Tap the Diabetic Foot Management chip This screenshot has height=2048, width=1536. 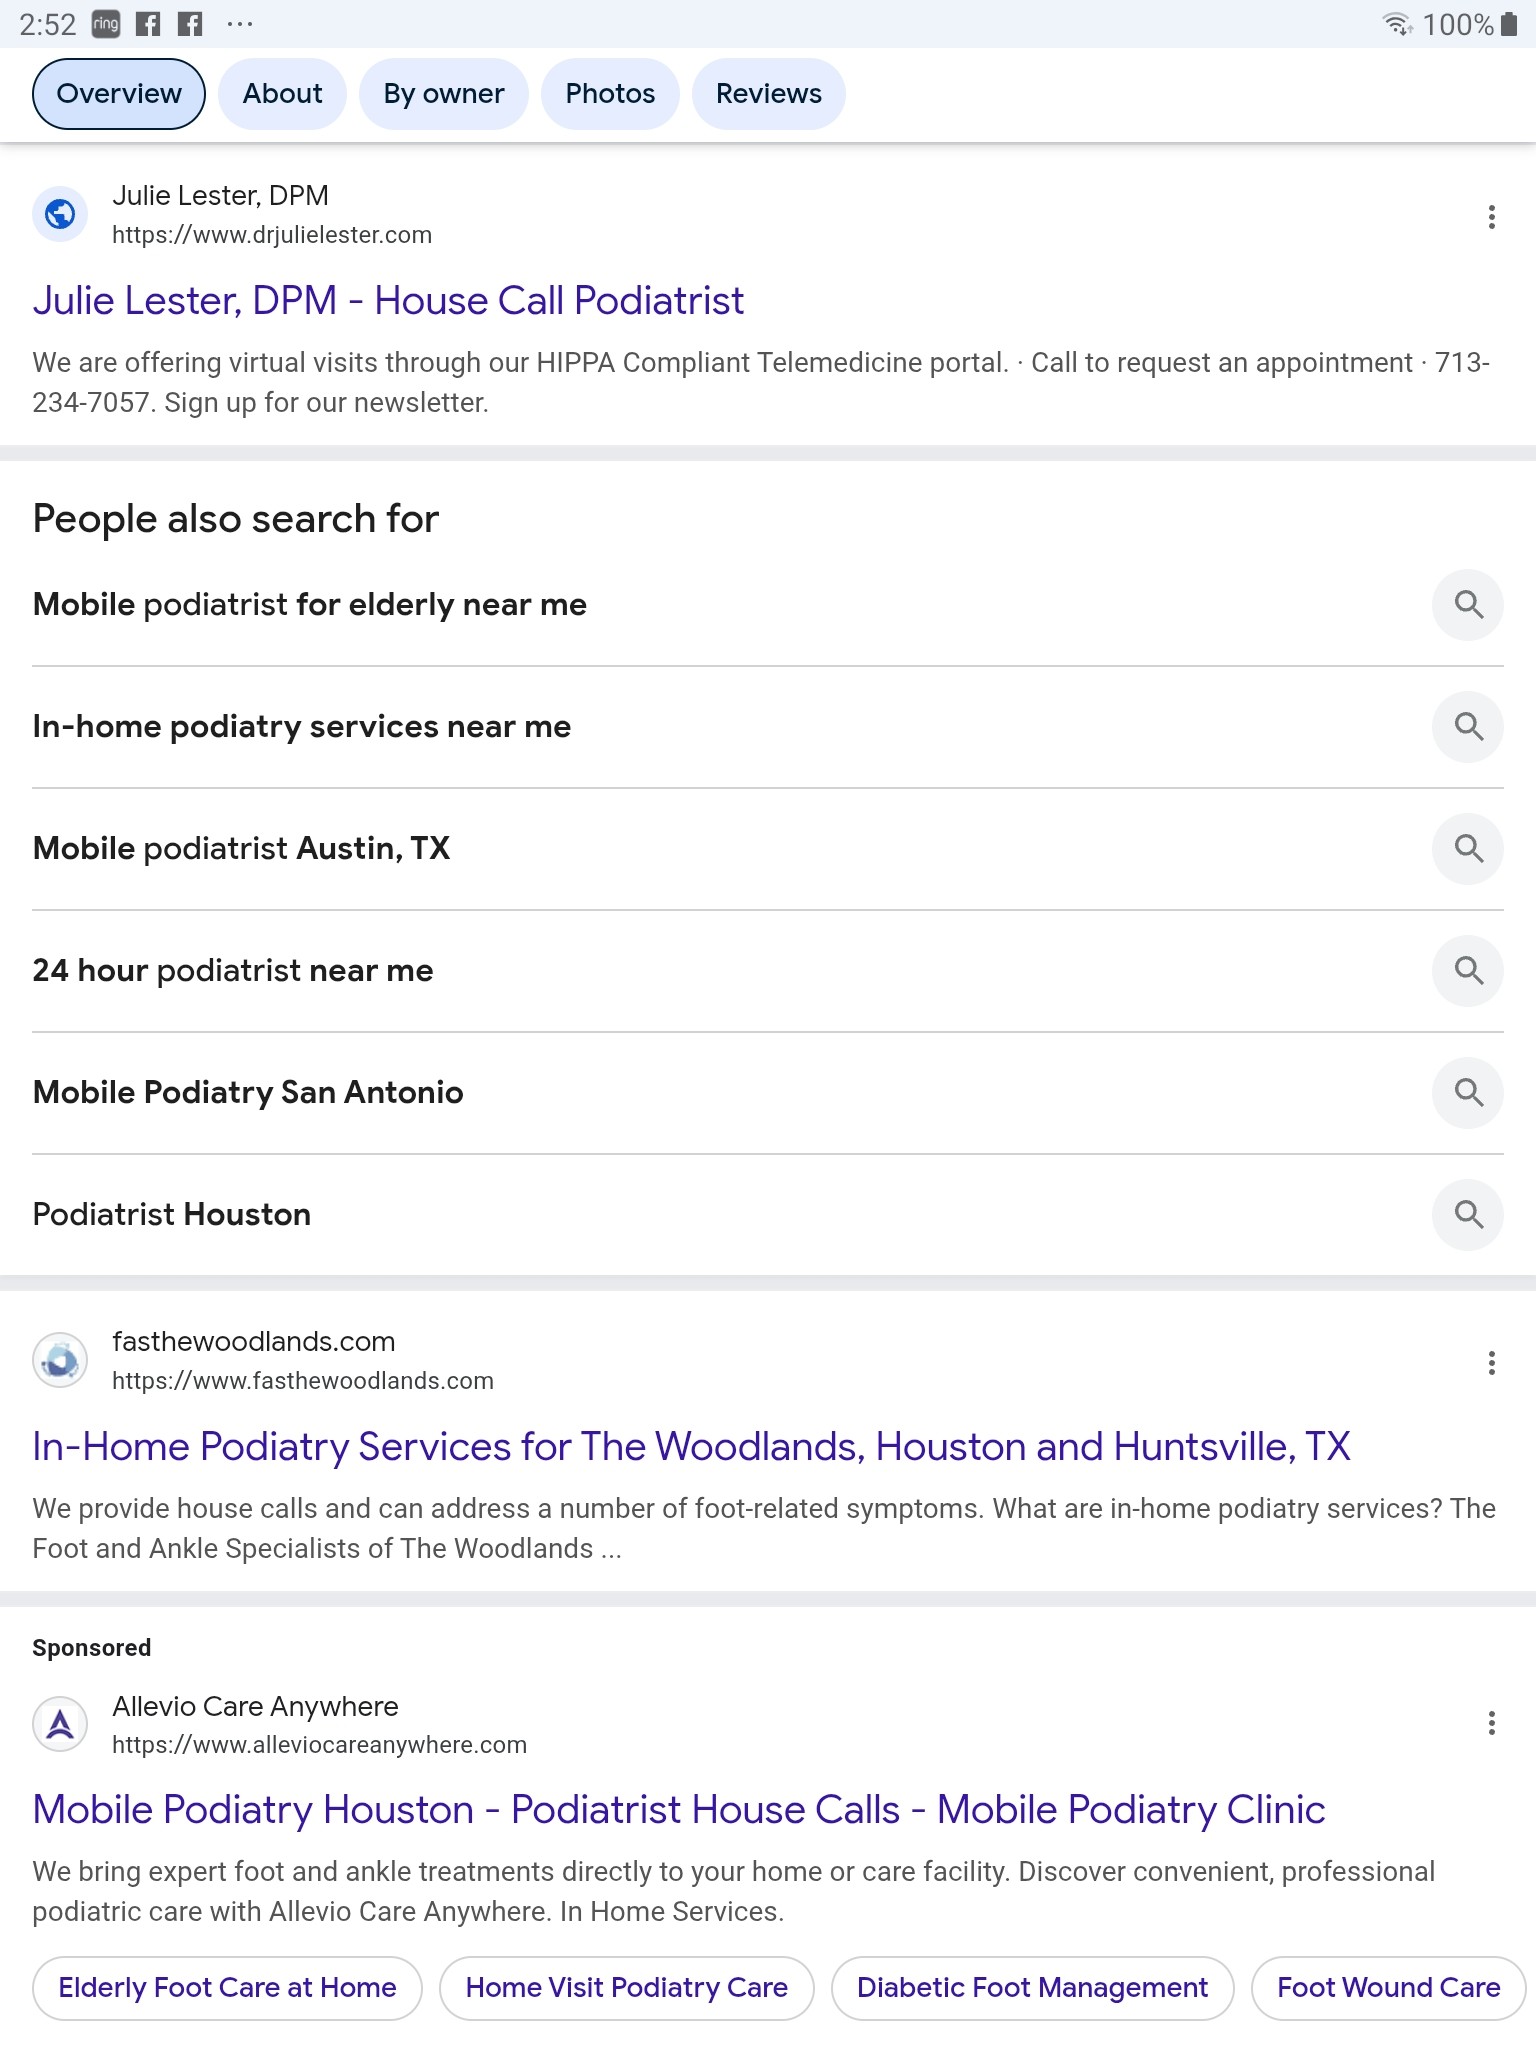click(x=1032, y=1988)
